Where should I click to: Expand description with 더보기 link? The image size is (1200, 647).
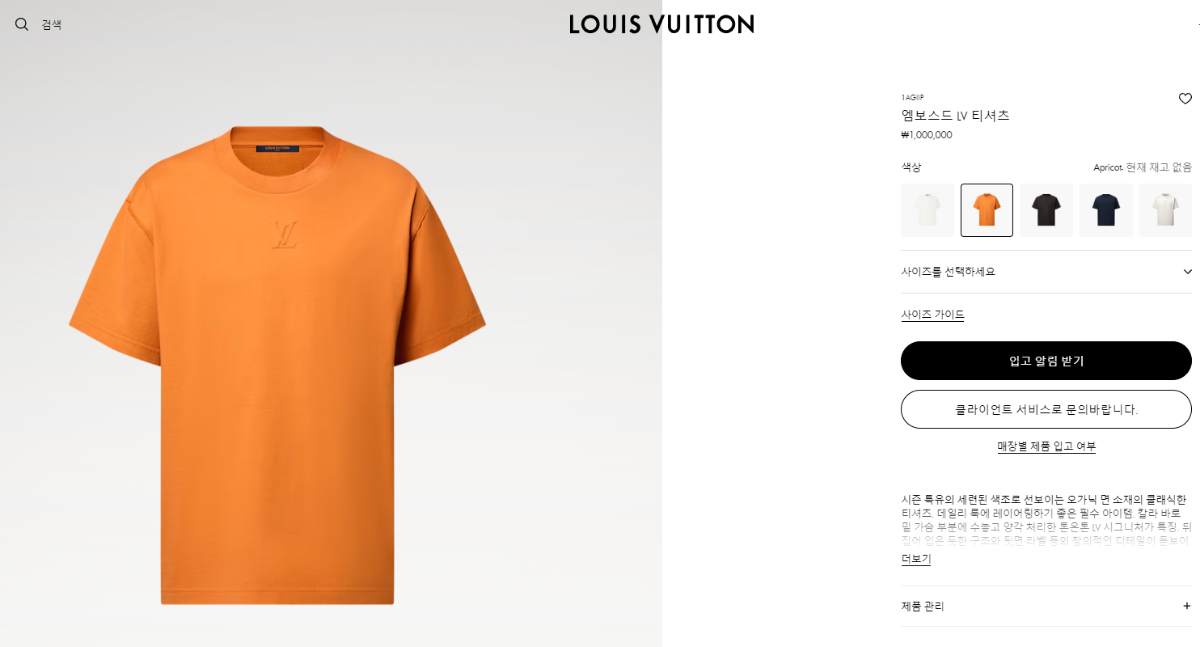[916, 559]
